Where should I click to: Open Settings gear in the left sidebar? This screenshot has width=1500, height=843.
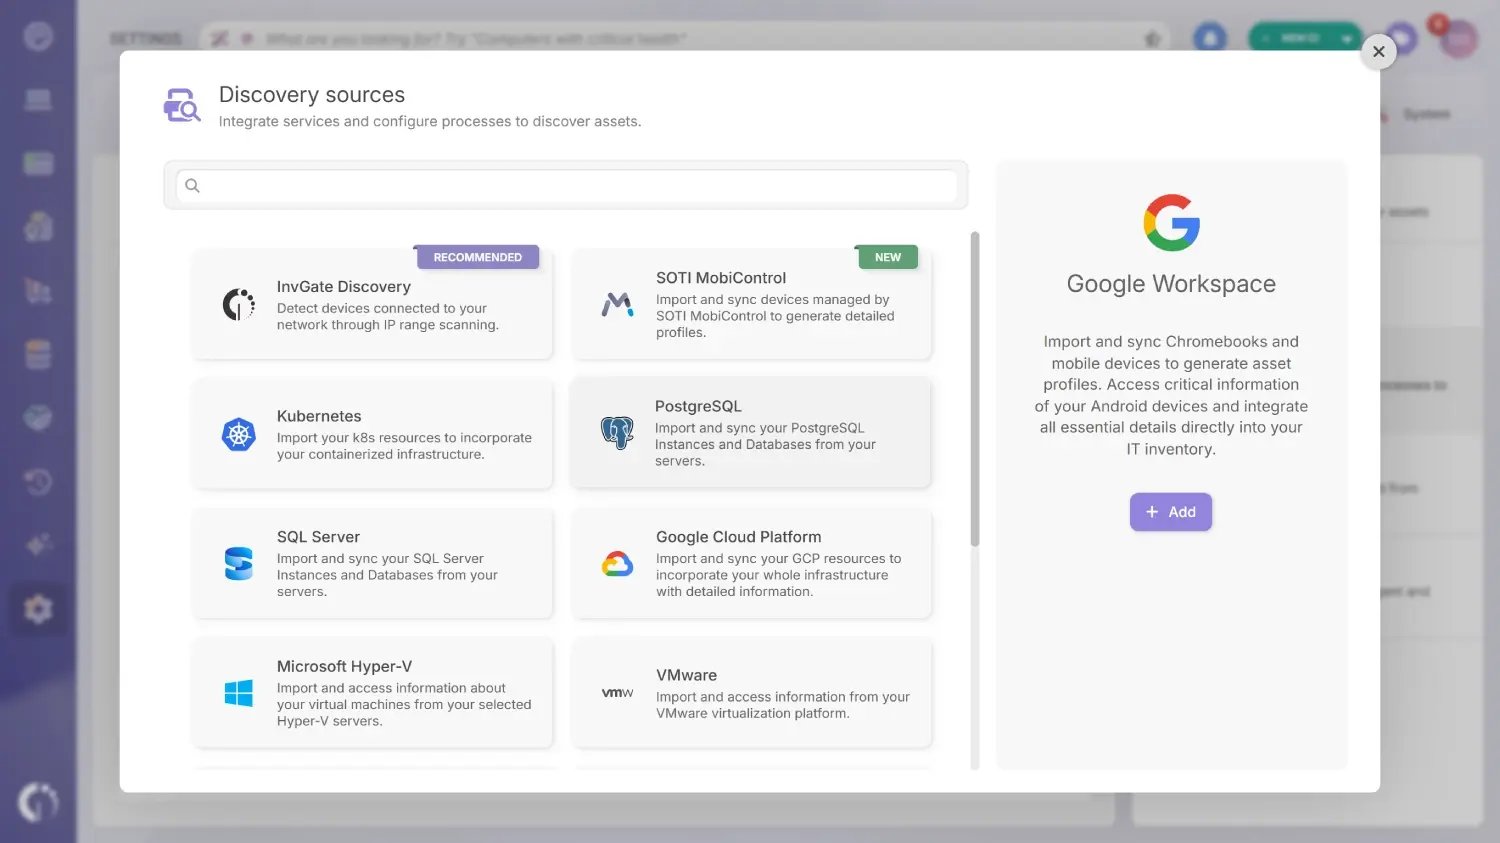[38, 608]
